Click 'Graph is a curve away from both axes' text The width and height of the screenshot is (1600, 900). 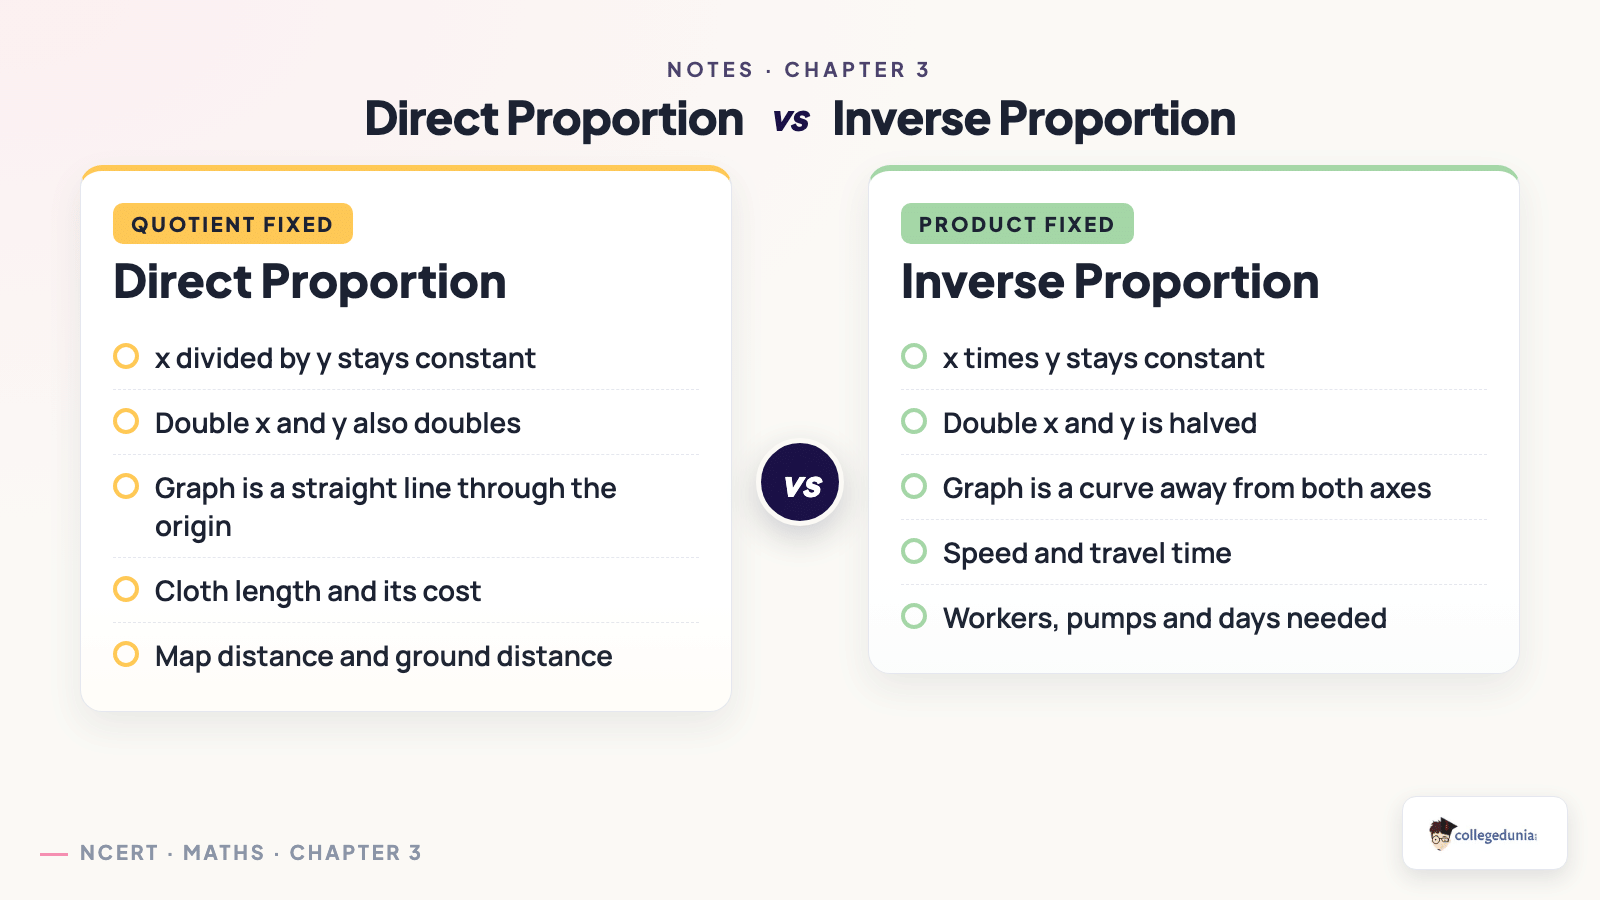point(1187,489)
